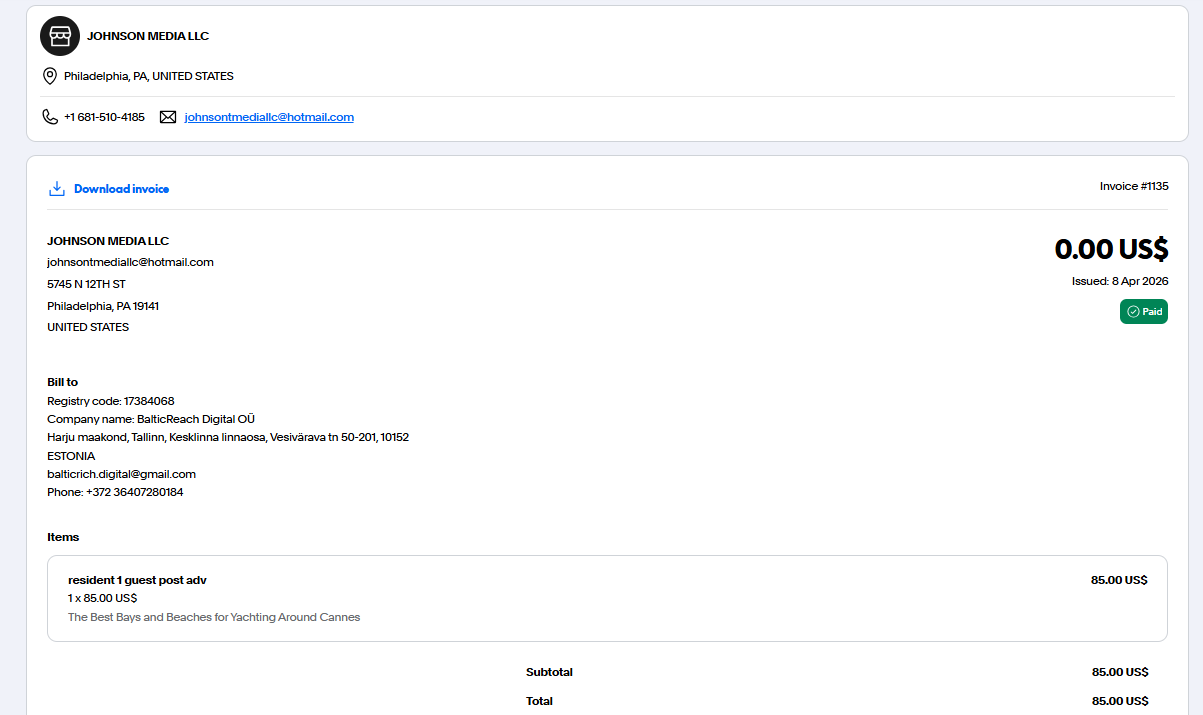
Task: Click the balticrich.digital@gmail.com email text
Action: pyautogui.click(x=121, y=474)
